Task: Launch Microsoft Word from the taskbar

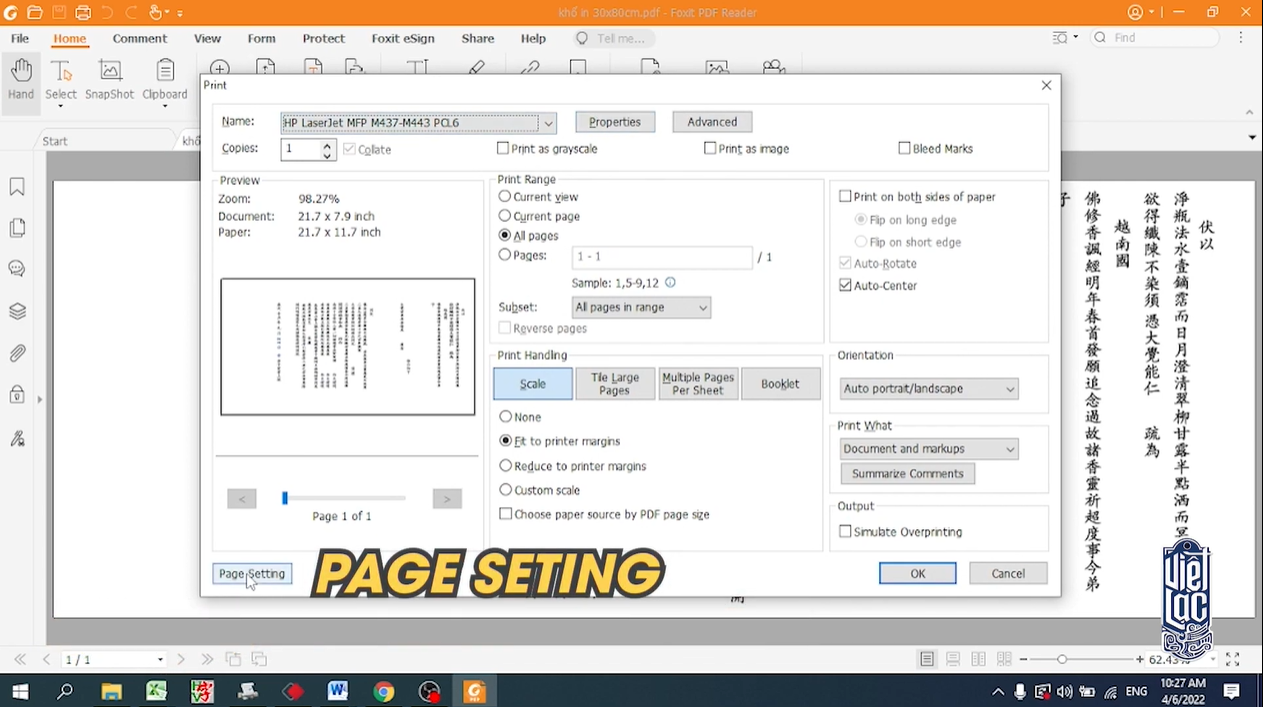Action: coord(337,691)
